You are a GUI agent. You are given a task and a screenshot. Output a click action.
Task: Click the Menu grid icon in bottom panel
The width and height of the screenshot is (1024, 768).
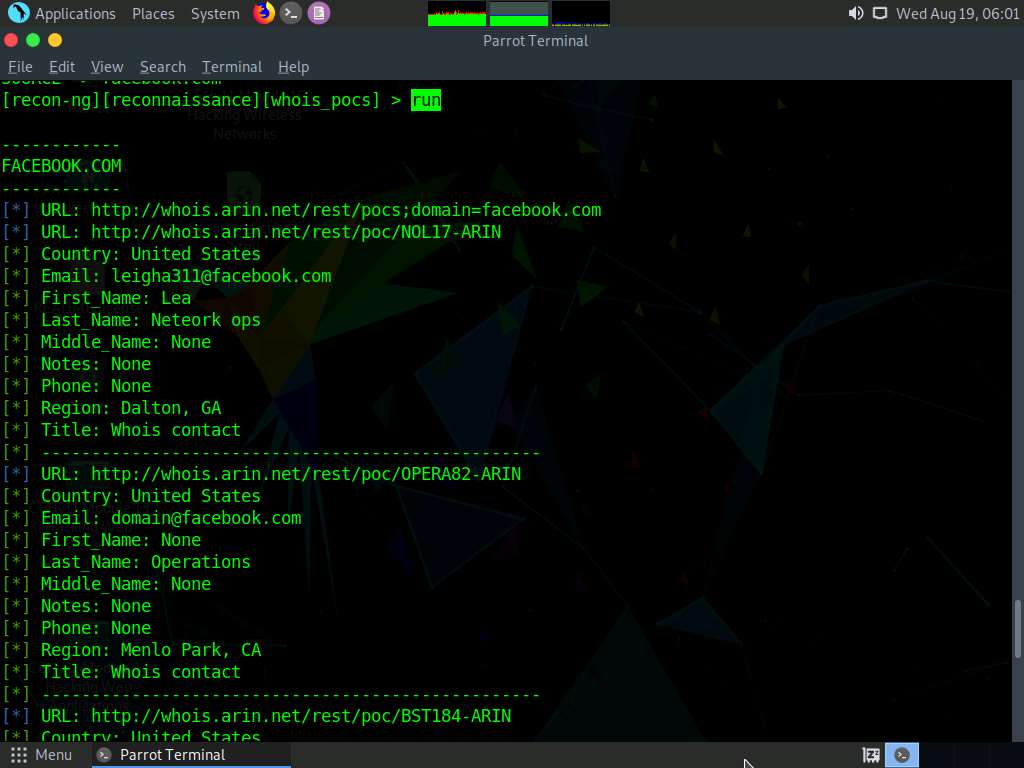[19, 755]
